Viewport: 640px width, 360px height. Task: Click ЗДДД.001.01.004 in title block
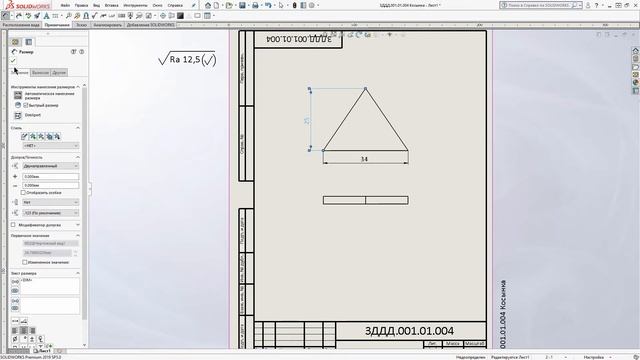[x=409, y=331]
